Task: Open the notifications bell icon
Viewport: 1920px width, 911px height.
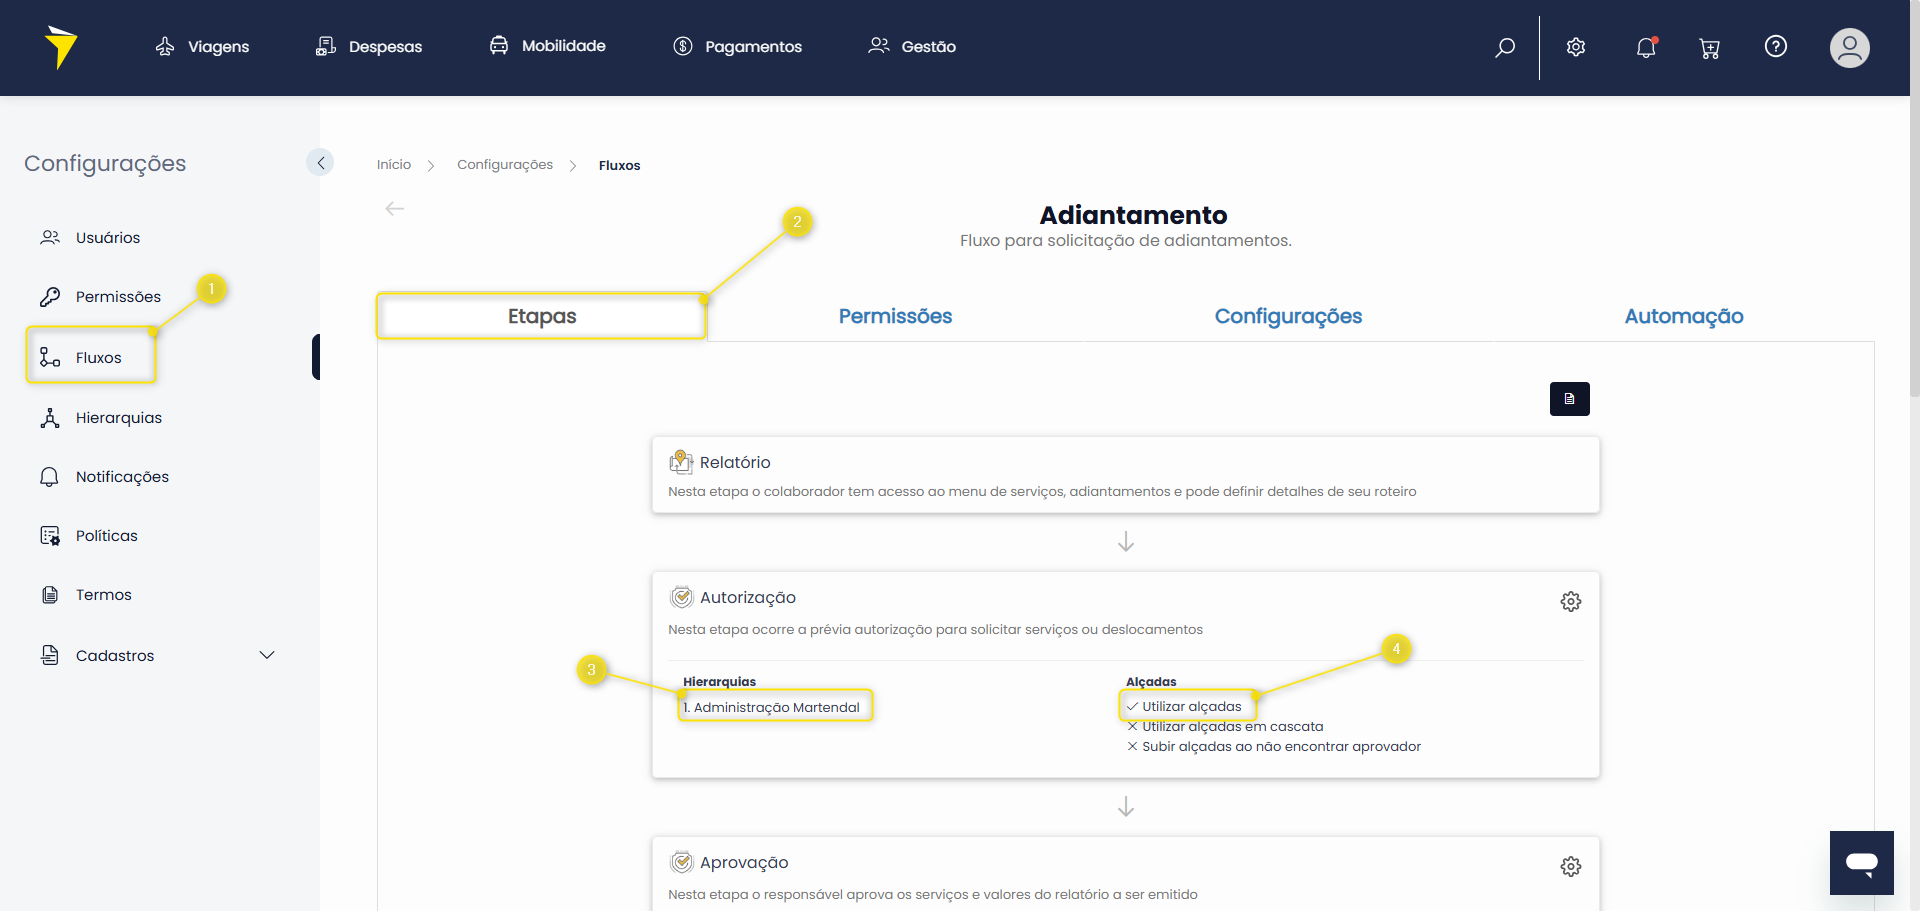Action: click(x=1646, y=47)
